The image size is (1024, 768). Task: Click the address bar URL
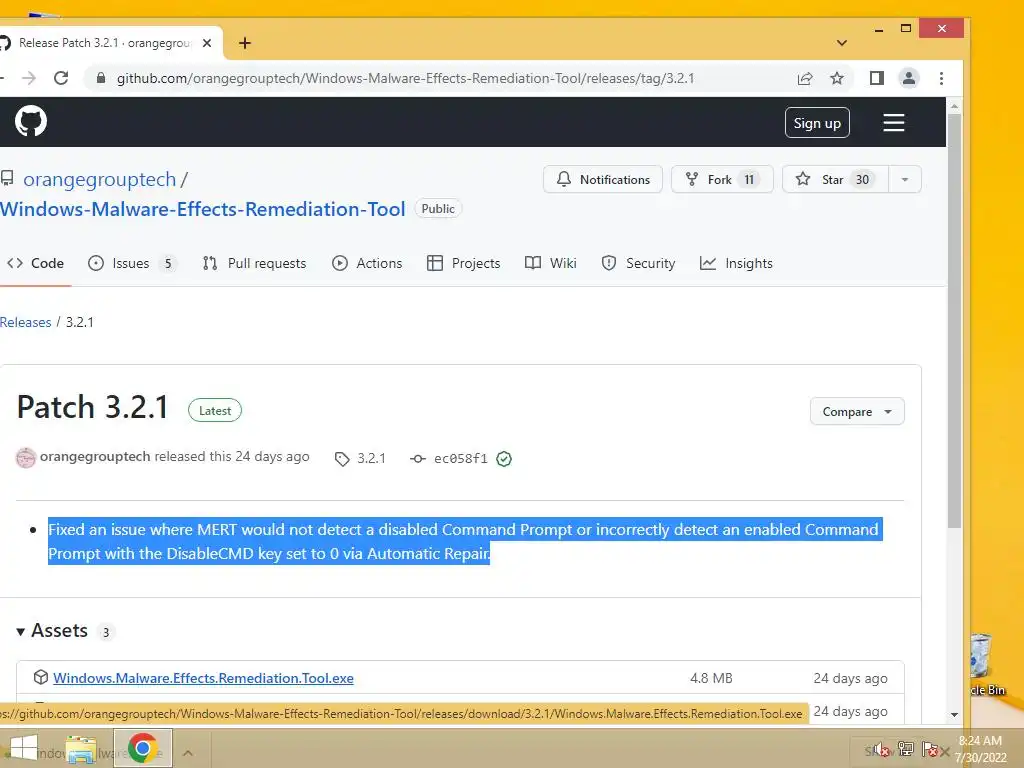[405, 78]
